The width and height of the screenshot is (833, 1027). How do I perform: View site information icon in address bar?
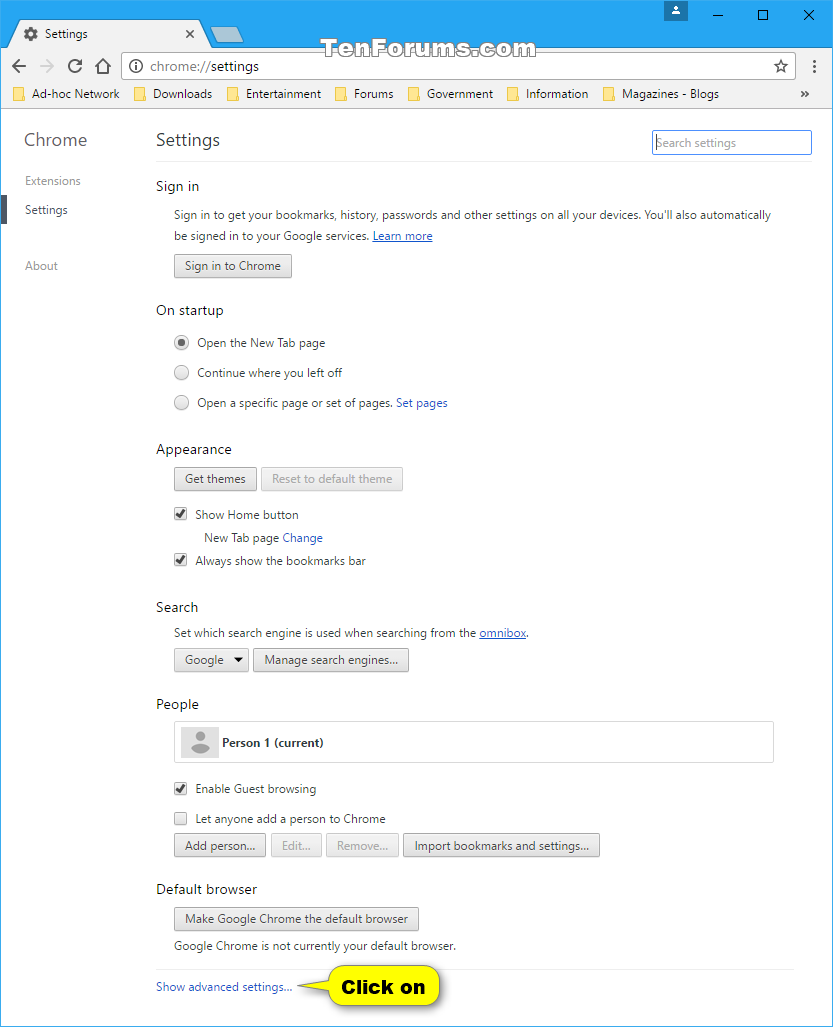coord(136,66)
